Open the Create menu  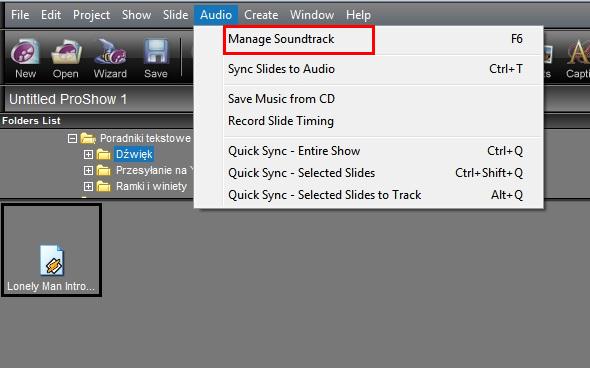[261, 15]
